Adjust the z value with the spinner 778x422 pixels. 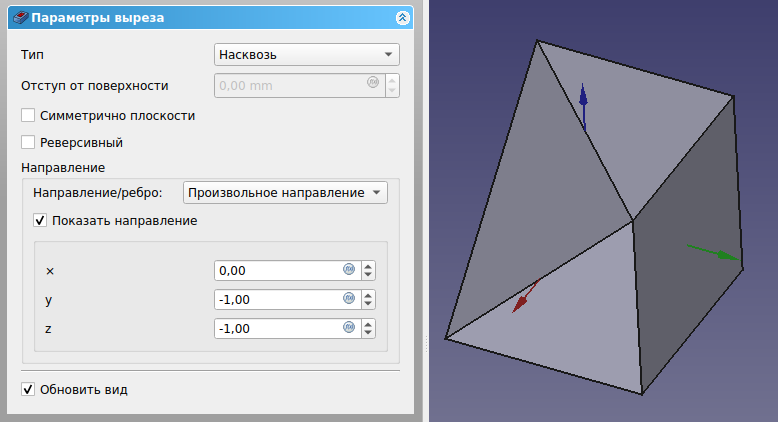click(368, 328)
